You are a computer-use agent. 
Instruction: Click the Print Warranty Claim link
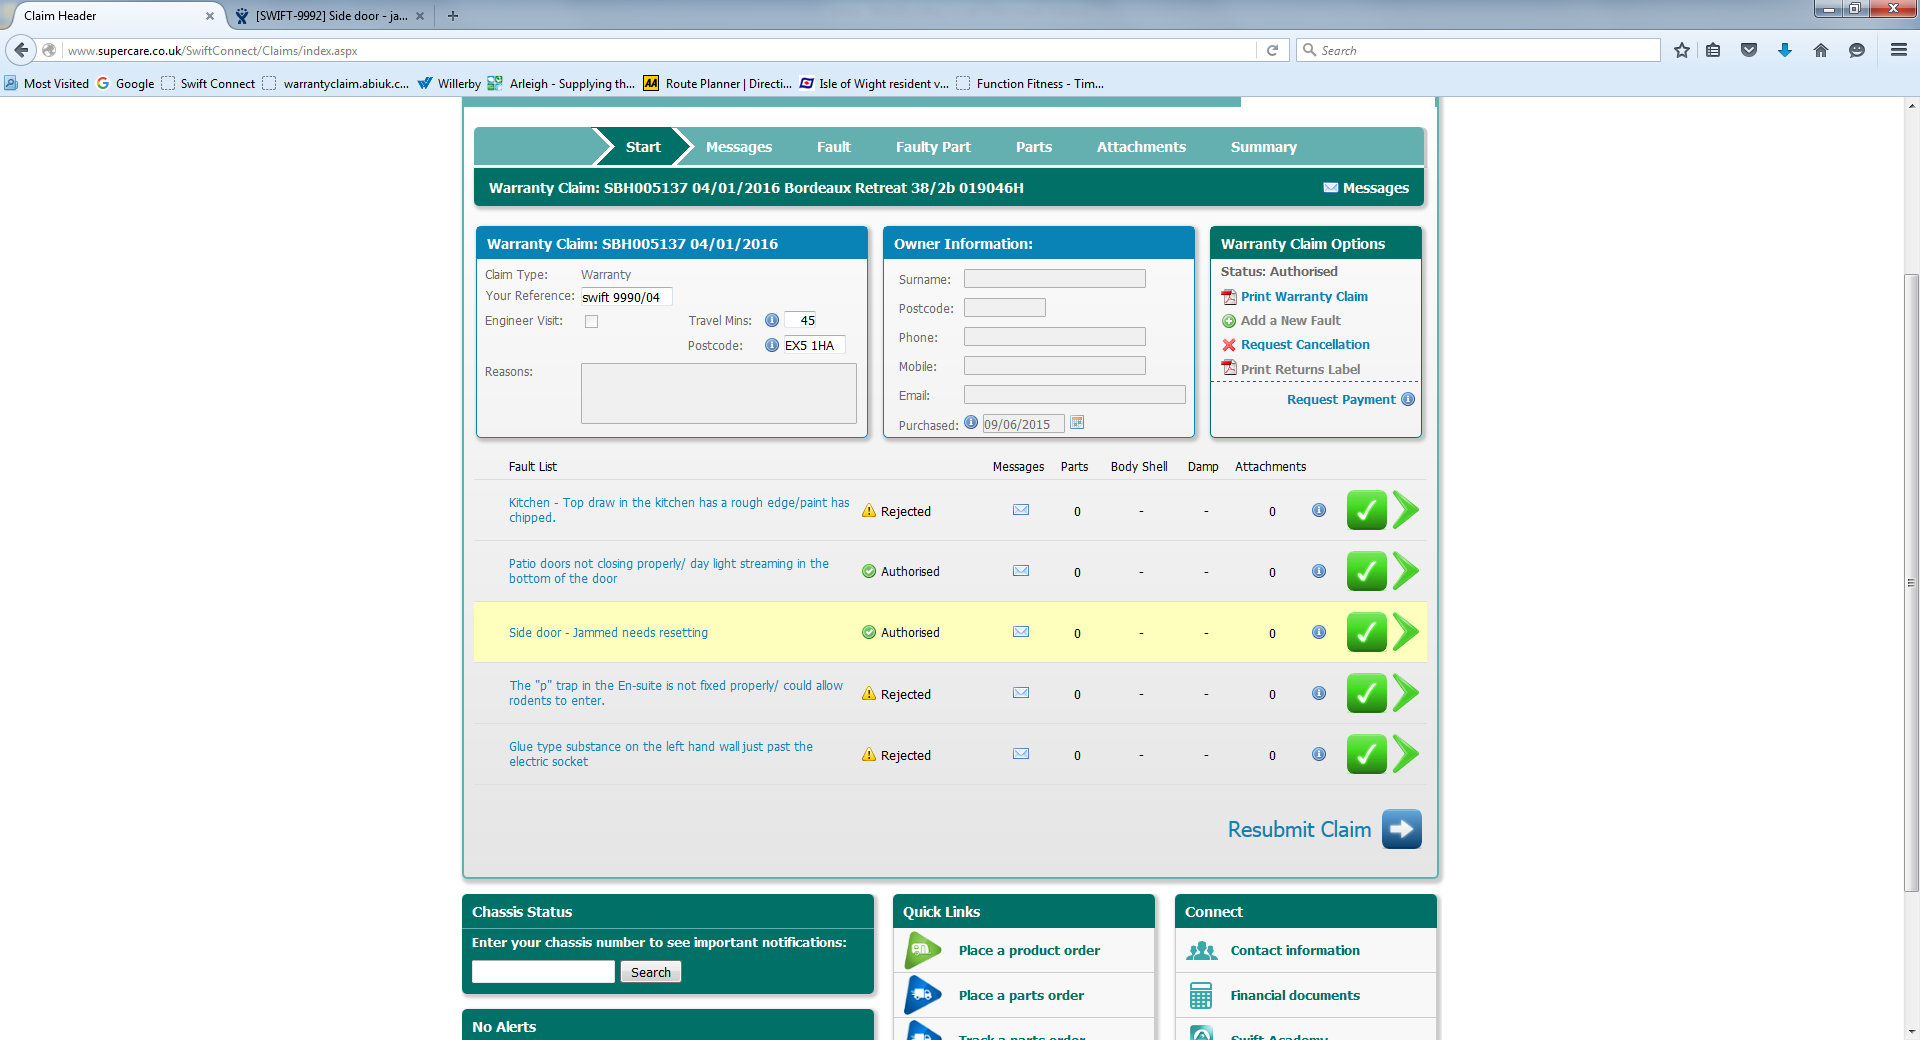[x=1304, y=297]
